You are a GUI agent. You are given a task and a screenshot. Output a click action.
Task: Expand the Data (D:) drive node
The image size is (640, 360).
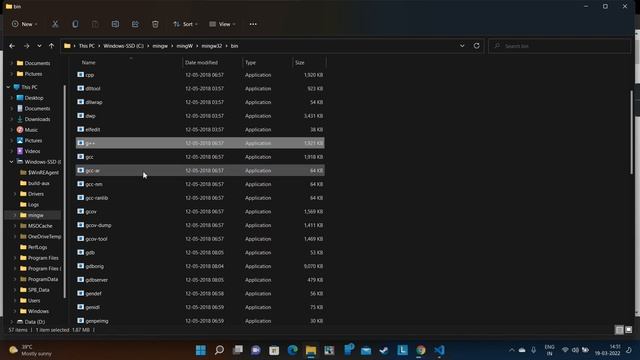click(11, 322)
